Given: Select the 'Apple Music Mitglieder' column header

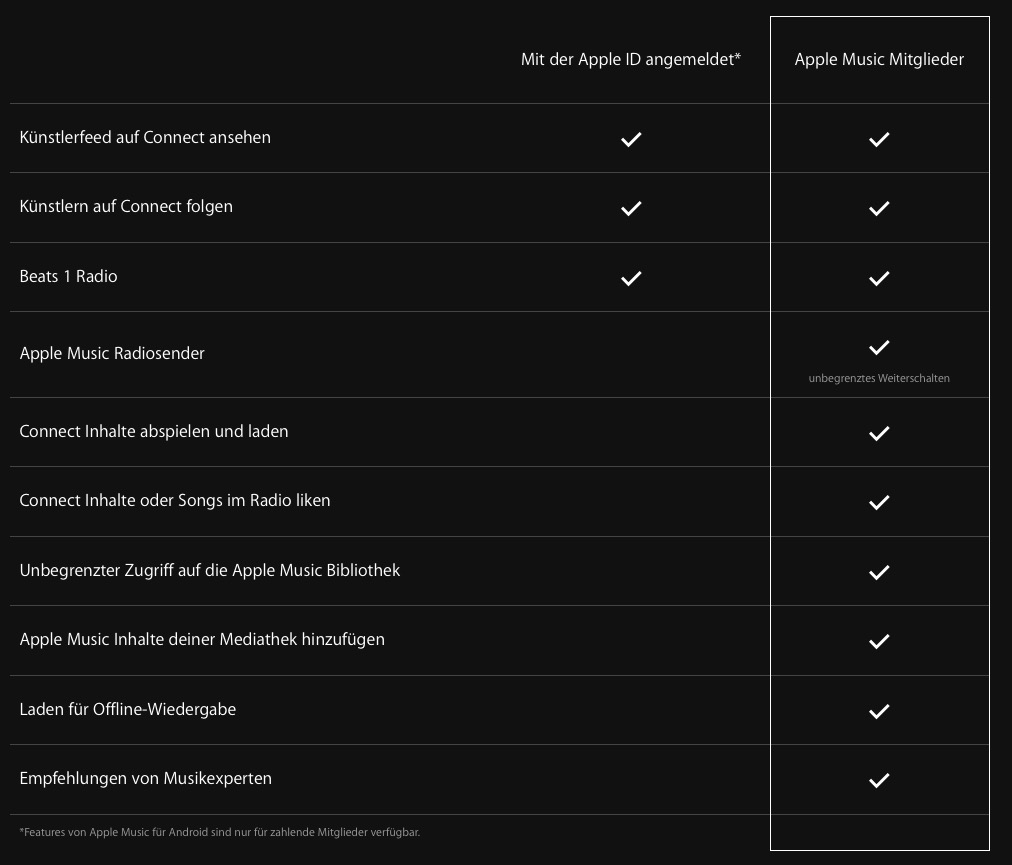Looking at the screenshot, I should [x=879, y=59].
